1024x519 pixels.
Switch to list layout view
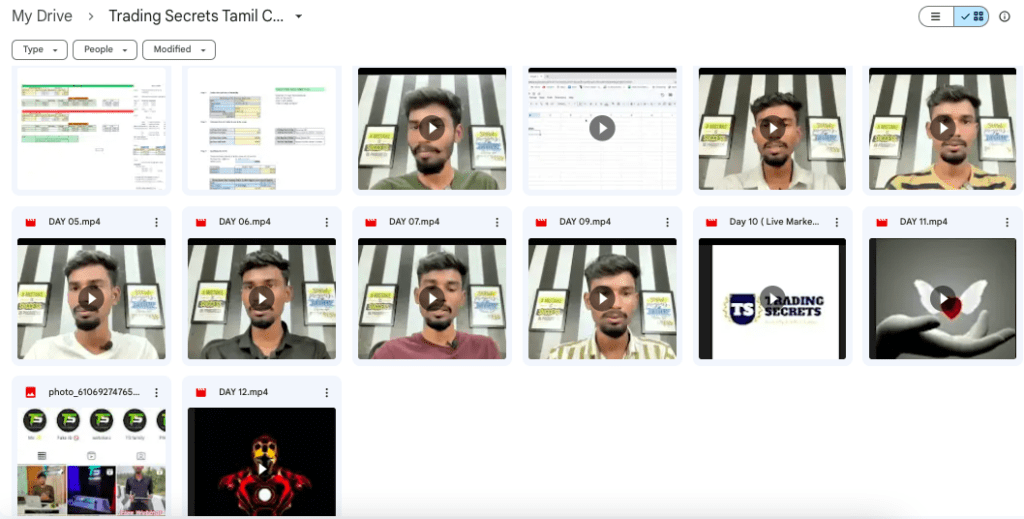[936, 17]
